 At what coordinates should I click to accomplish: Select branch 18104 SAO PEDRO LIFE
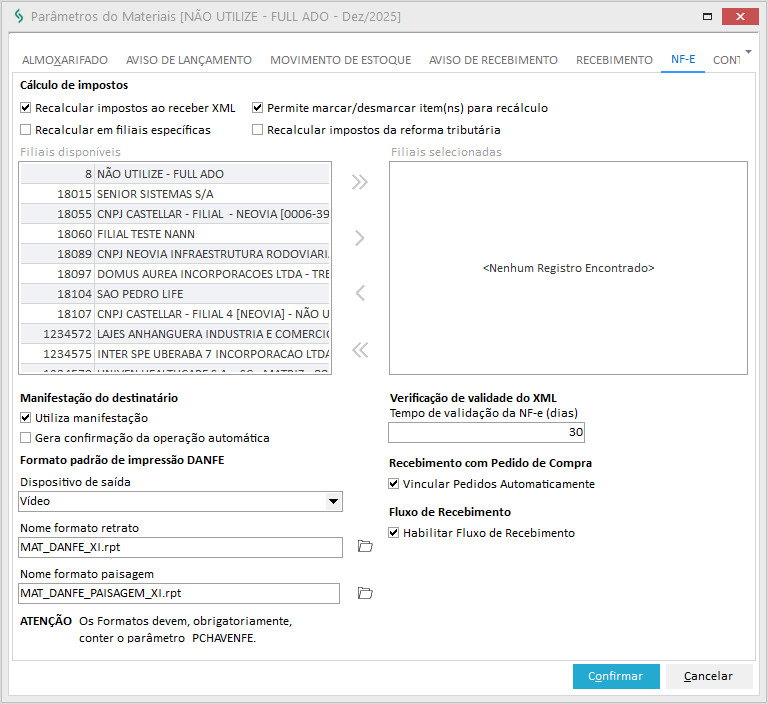tap(175, 294)
